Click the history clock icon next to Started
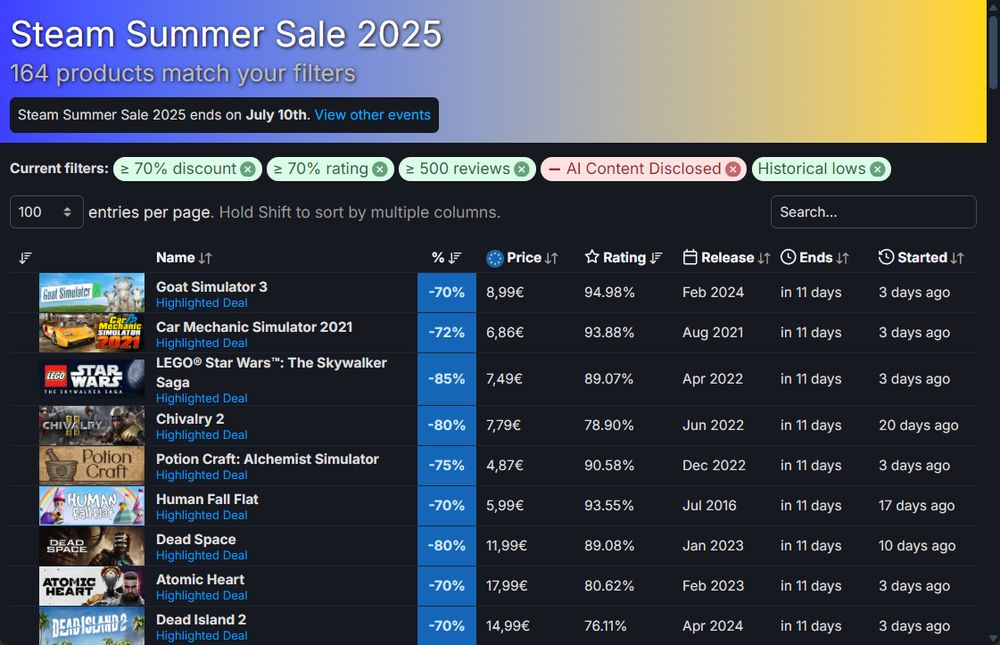Image resolution: width=1000 pixels, height=645 pixels. [x=886, y=257]
